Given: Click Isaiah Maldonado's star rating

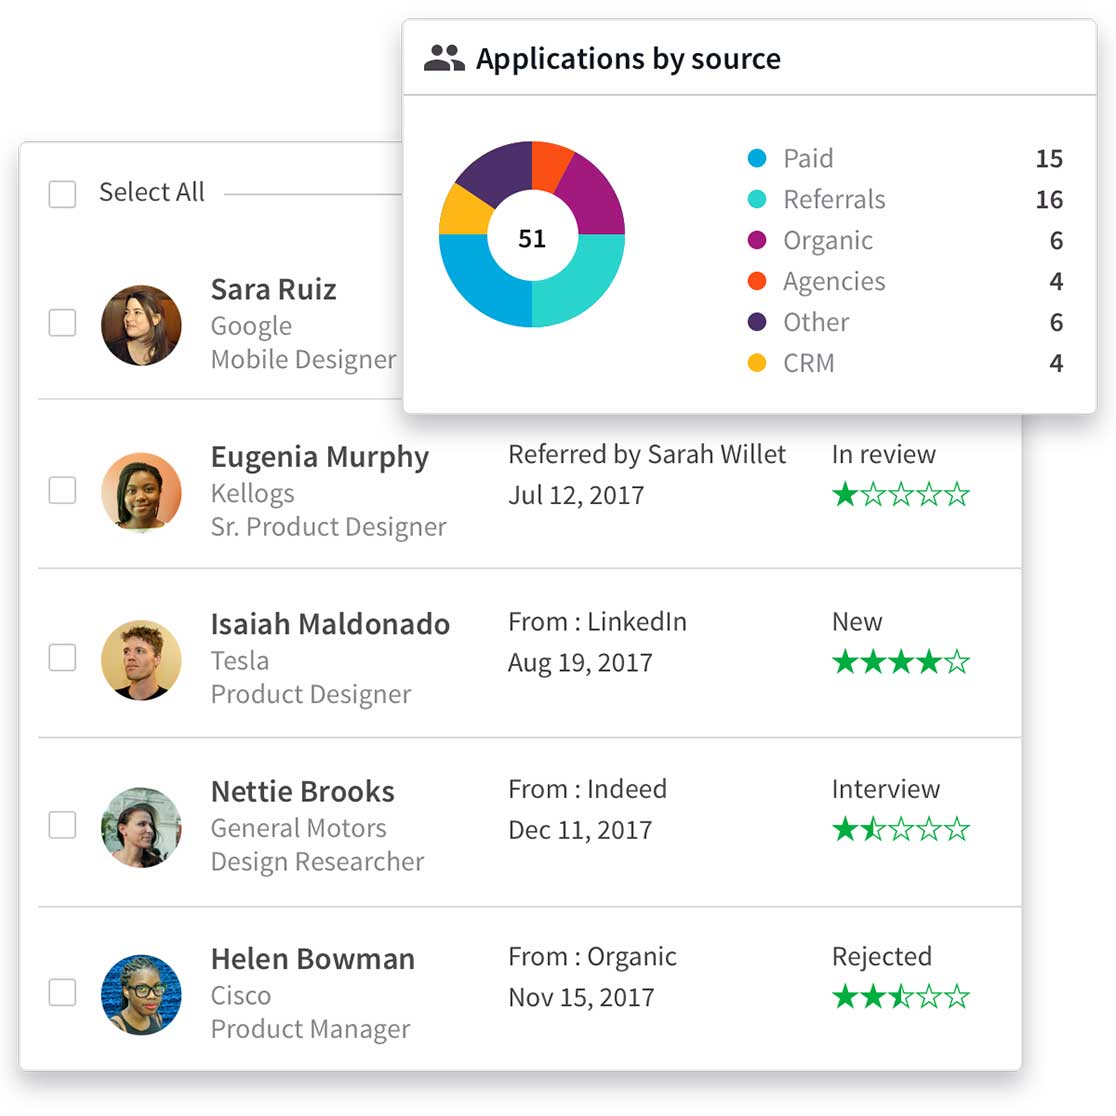Looking at the screenshot, I should click(x=900, y=662).
